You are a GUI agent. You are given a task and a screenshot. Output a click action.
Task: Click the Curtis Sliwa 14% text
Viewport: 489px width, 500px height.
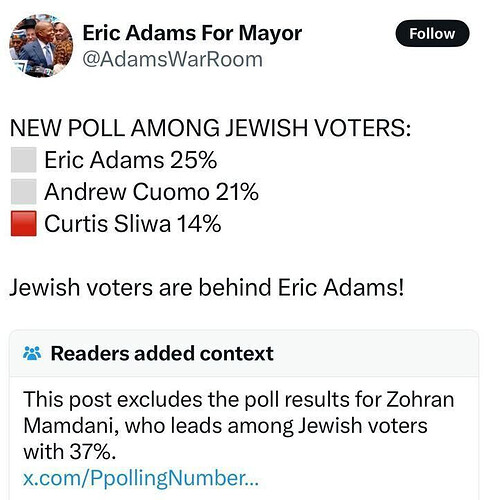click(133, 224)
